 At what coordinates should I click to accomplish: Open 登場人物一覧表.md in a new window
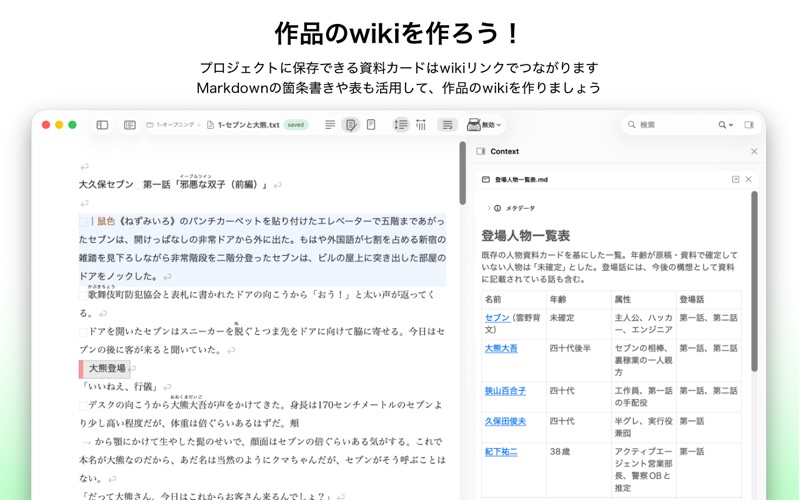(735, 180)
